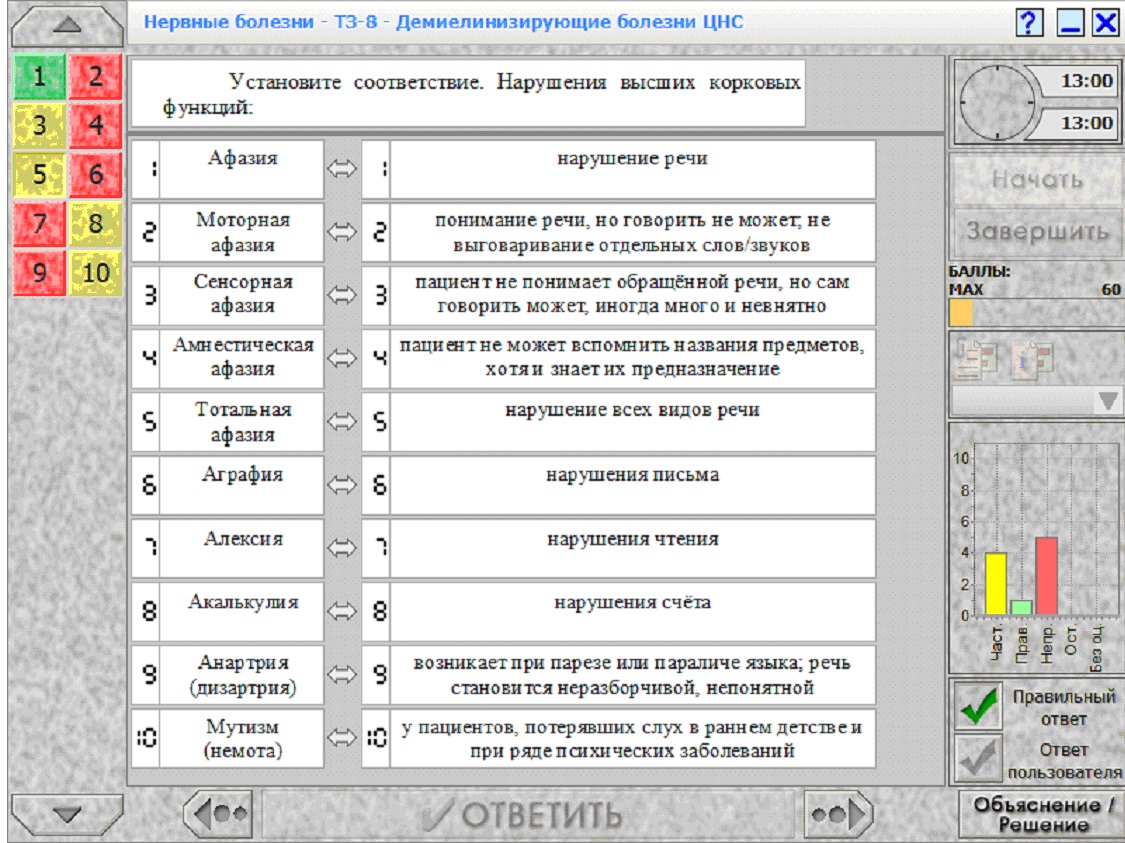This screenshot has width=1125, height=843.
Task: Open the first report icon above dropdown
Action: coord(976,357)
